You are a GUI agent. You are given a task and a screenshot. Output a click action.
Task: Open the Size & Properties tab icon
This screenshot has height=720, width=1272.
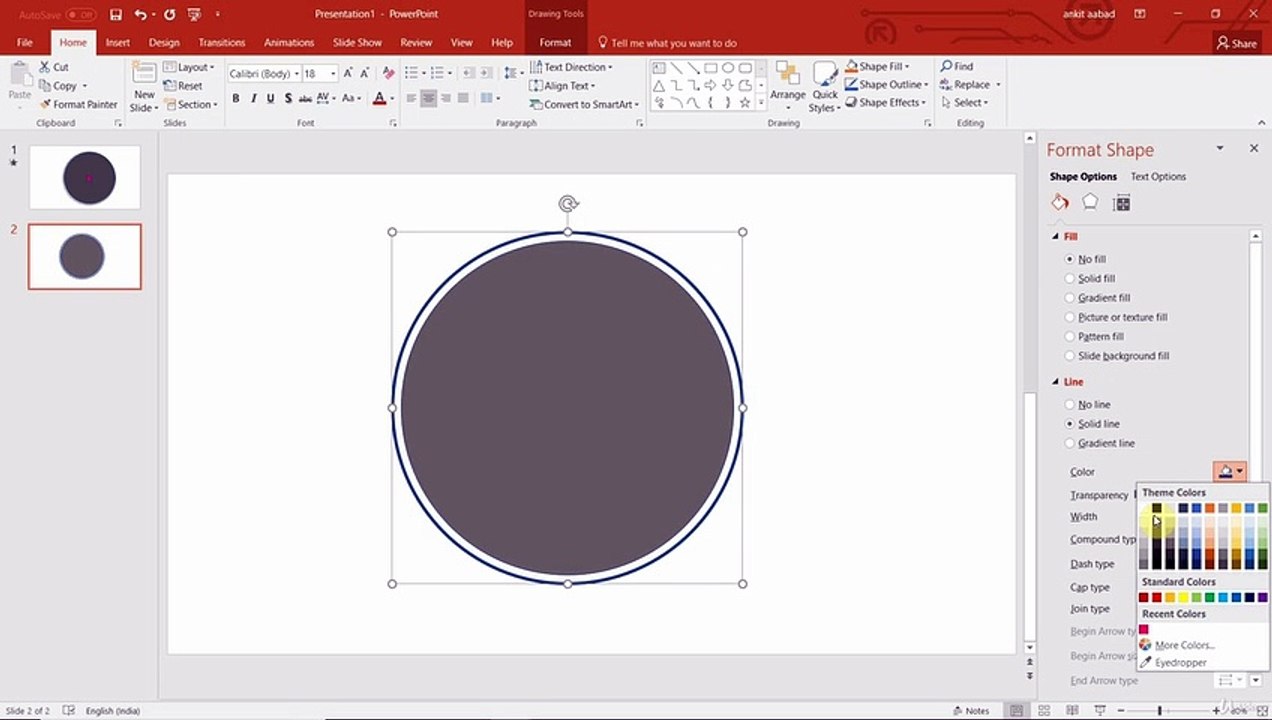point(1121,203)
